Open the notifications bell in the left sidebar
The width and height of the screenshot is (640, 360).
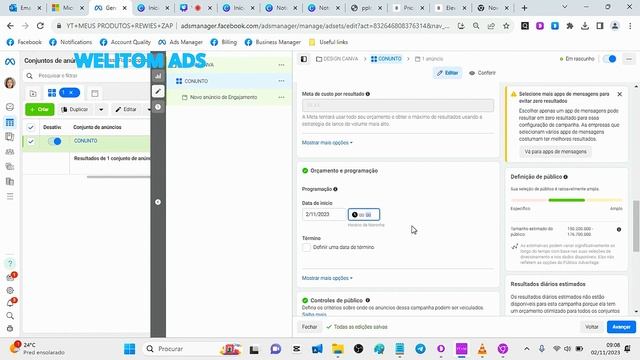click(x=10, y=303)
